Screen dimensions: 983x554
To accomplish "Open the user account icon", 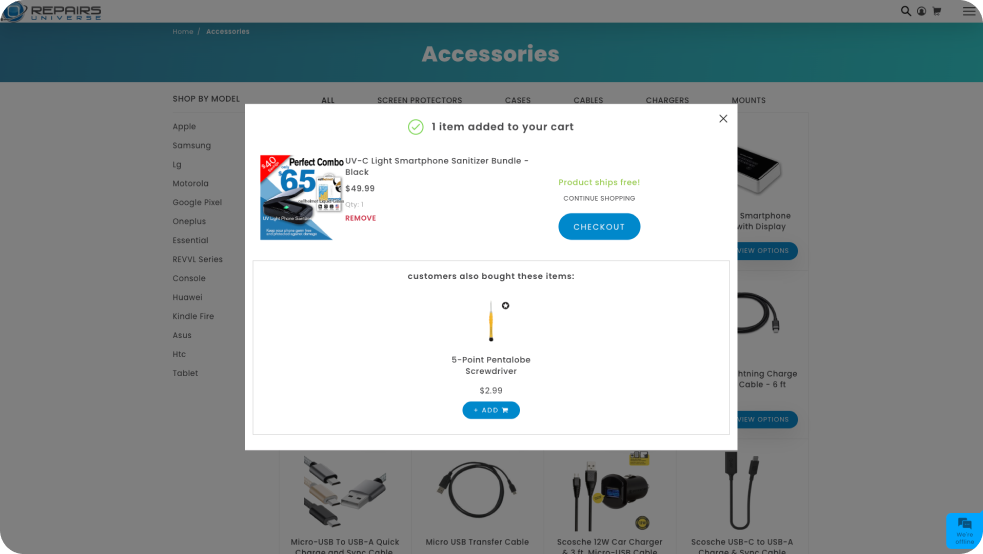I will 921,11.
